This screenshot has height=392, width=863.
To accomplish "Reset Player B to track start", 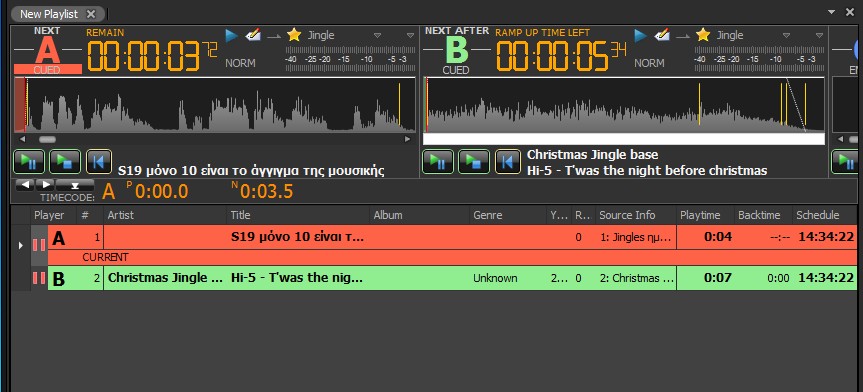I will [507, 162].
